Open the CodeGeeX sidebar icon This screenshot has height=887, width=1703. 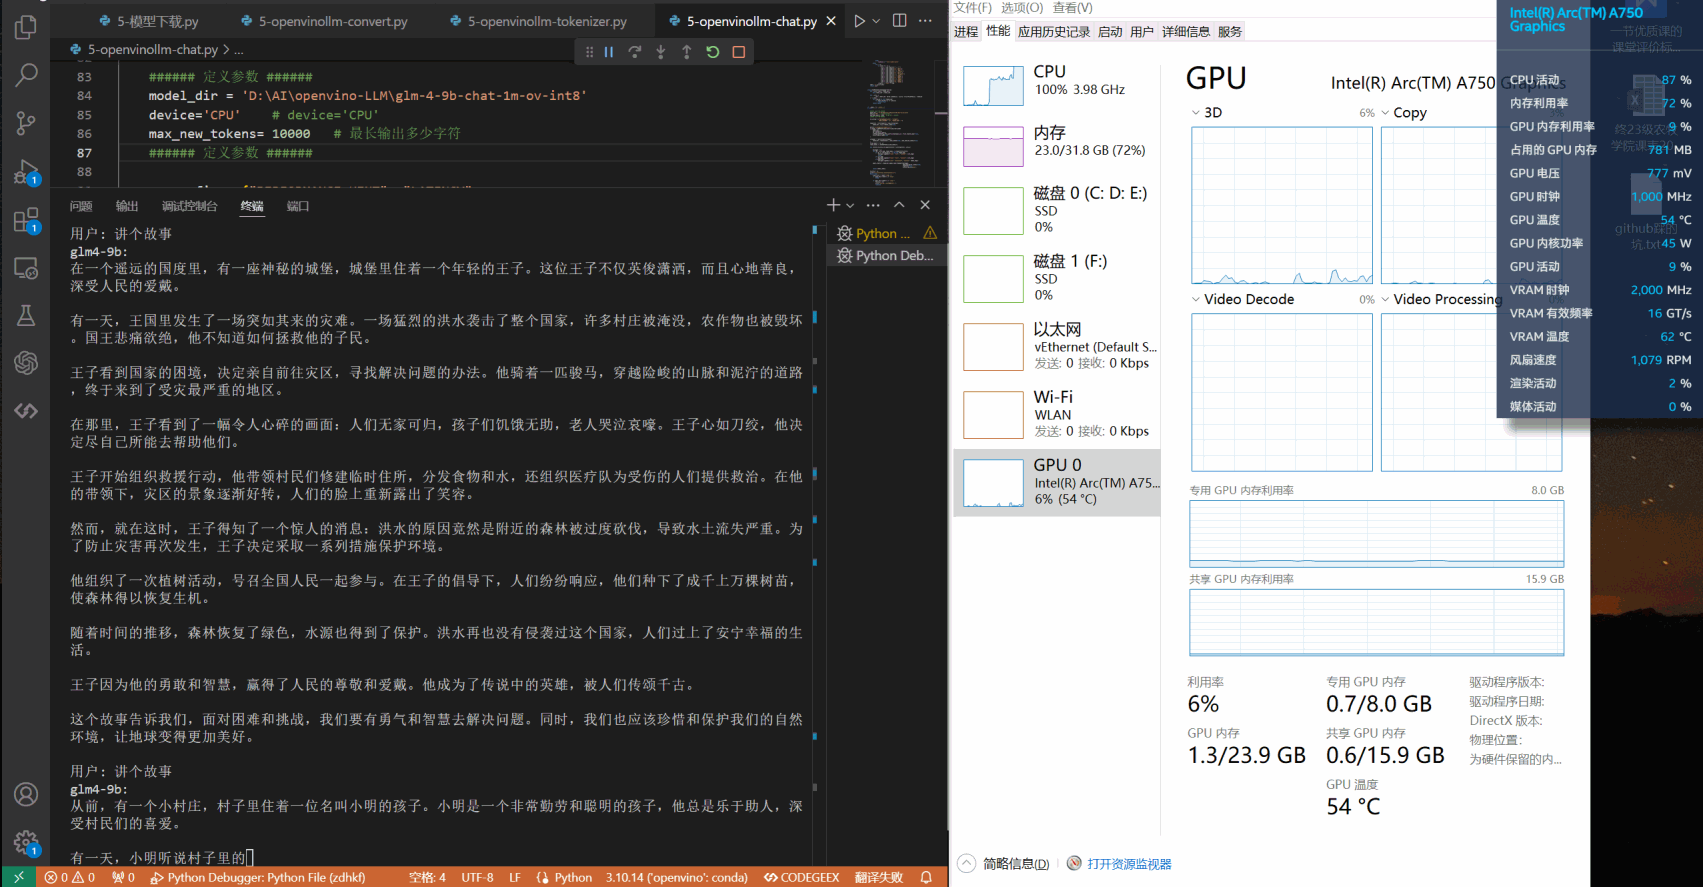point(26,411)
